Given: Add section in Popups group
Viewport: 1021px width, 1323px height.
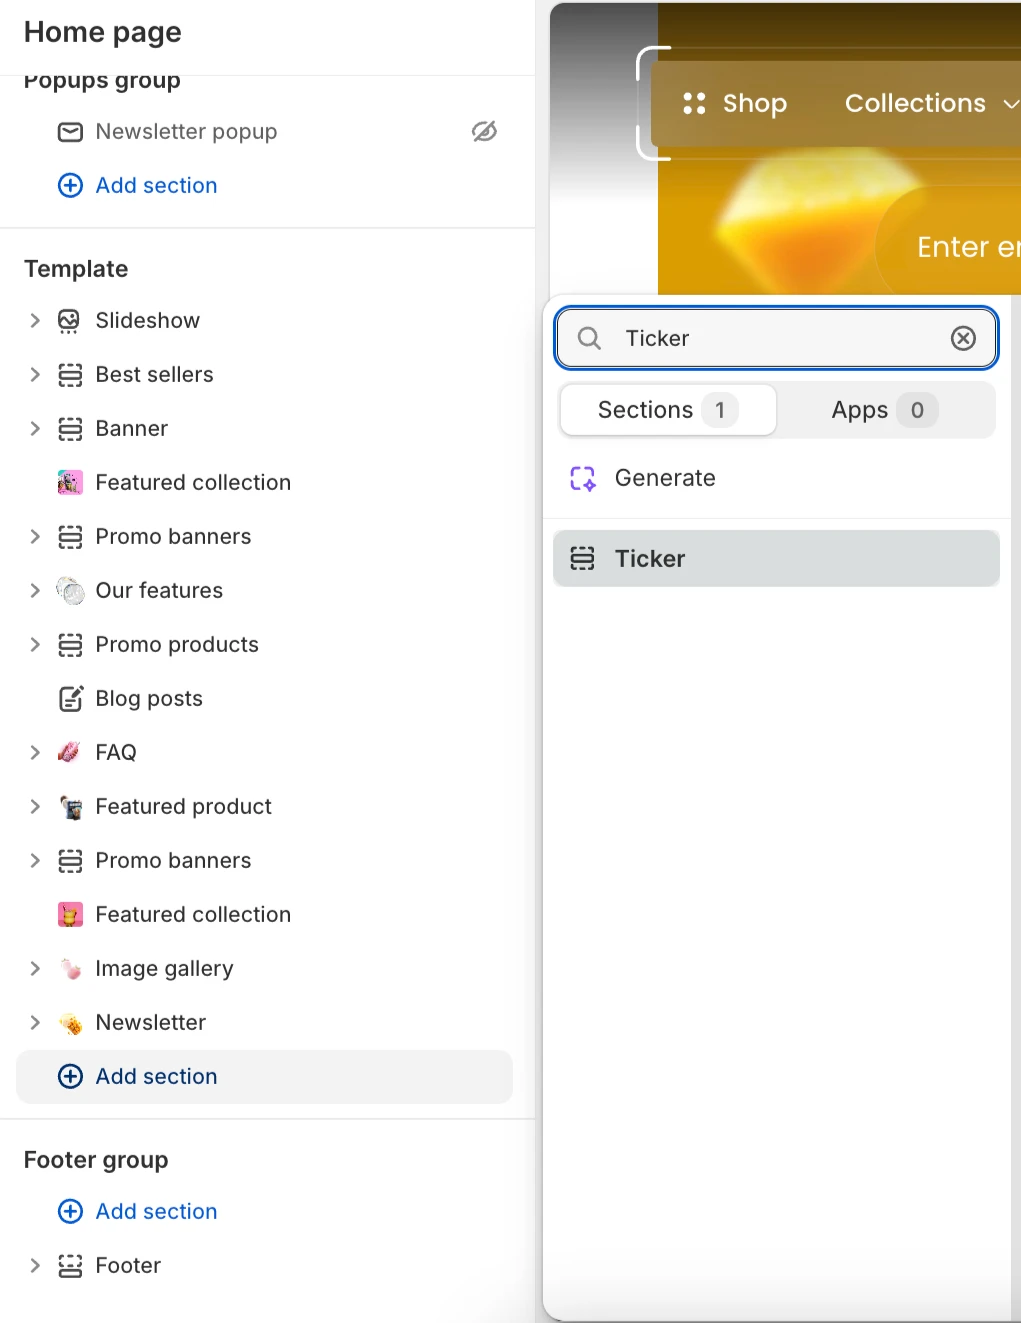Looking at the screenshot, I should [138, 186].
